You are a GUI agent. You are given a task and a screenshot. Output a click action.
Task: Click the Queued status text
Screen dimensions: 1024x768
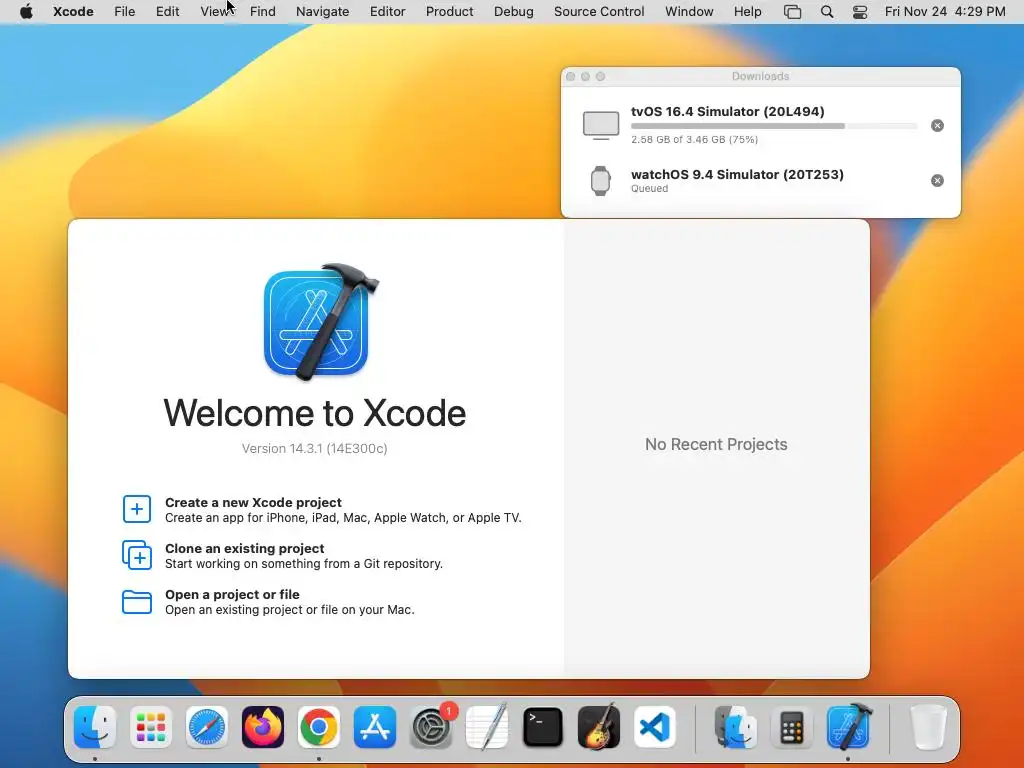[x=649, y=189]
